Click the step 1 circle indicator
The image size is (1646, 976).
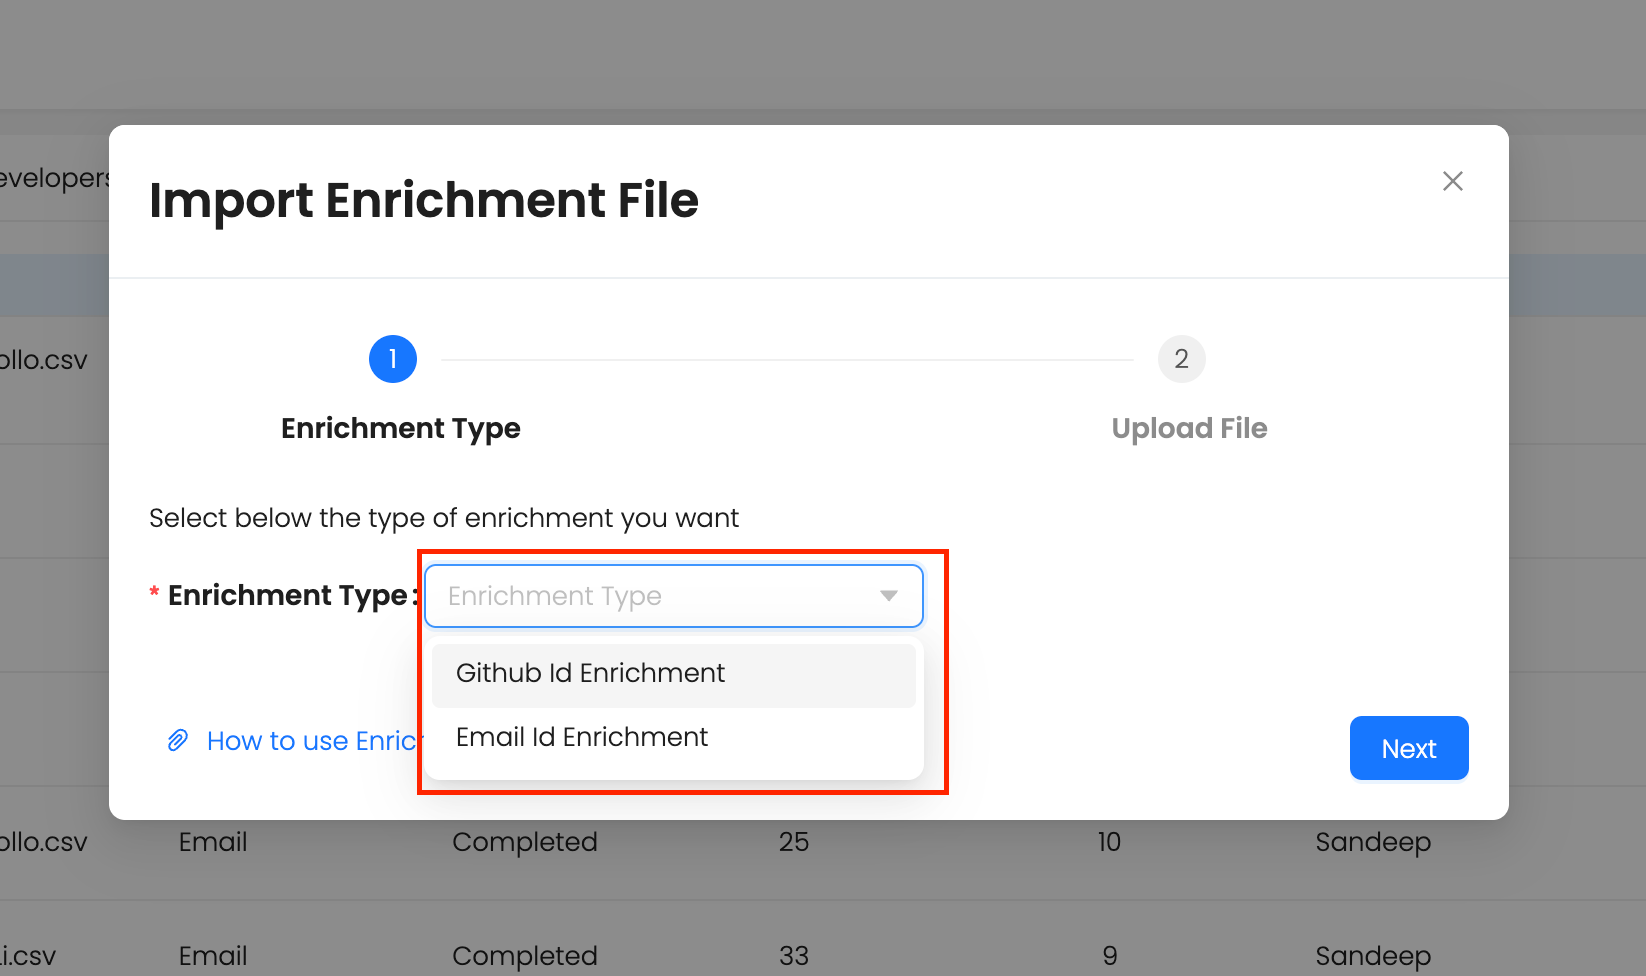click(393, 359)
